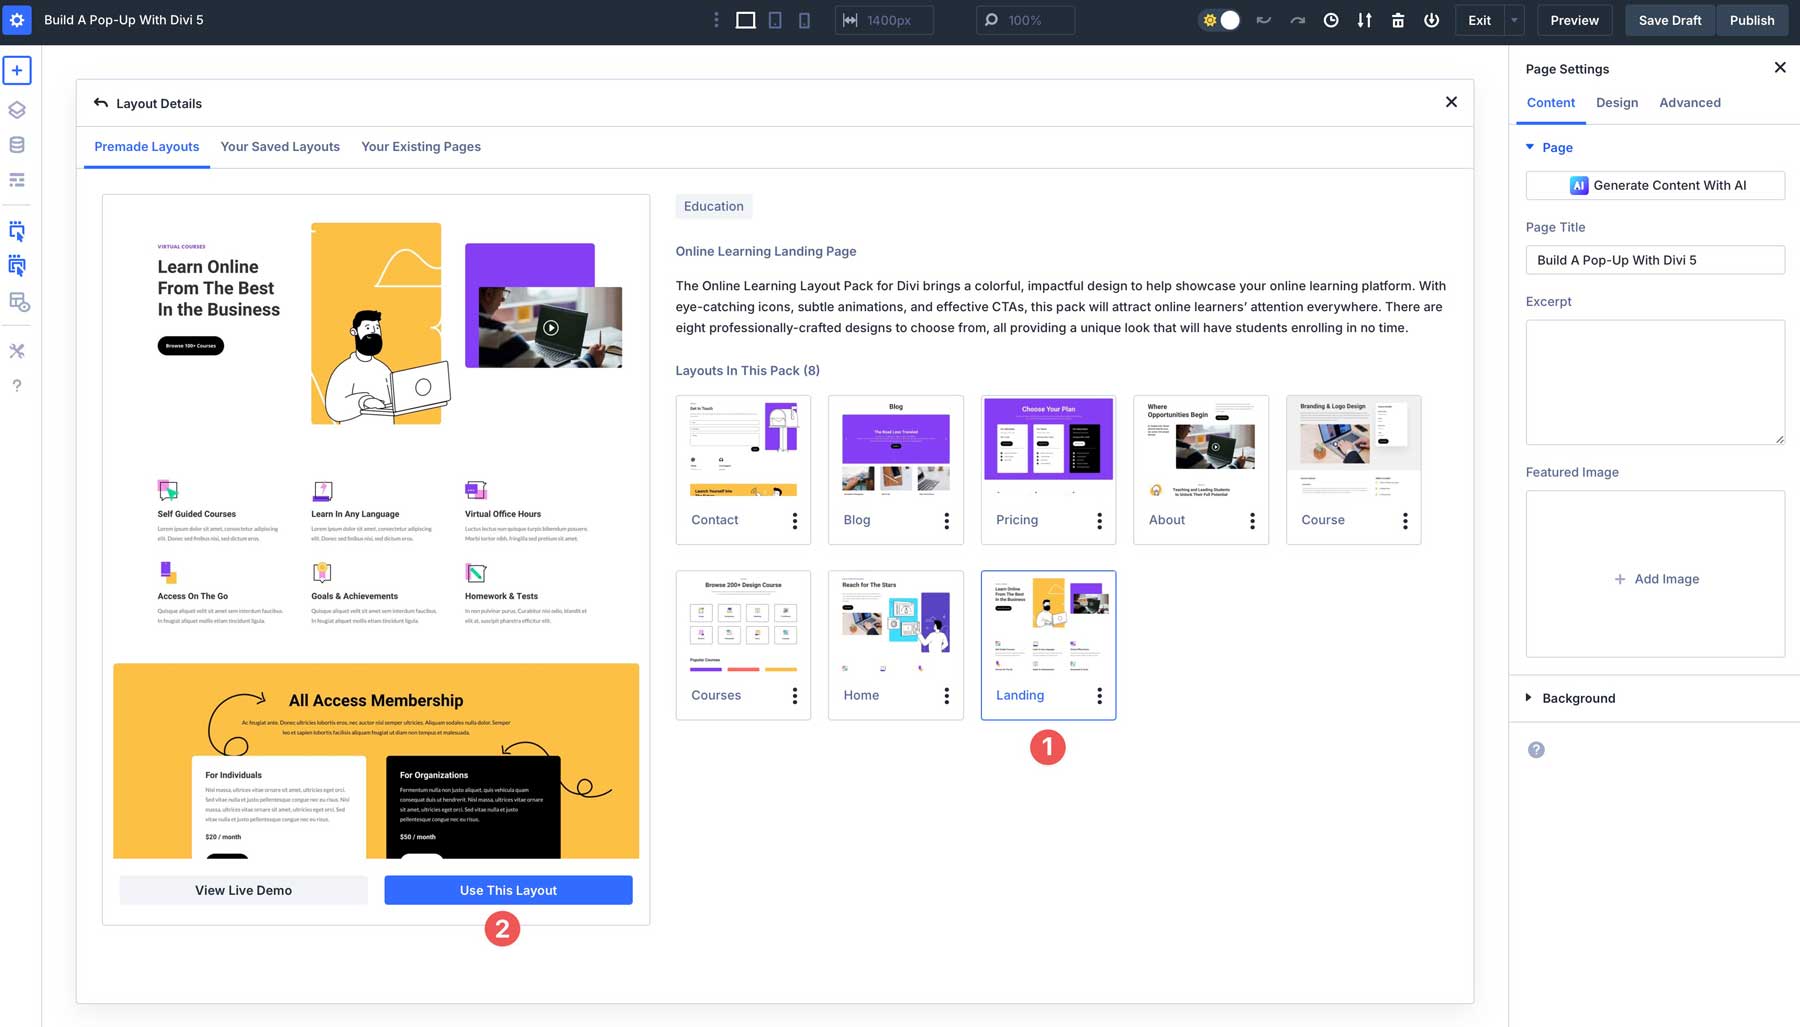Select the Layers icon in the left sidebar
Image resolution: width=1800 pixels, height=1027 pixels.
tap(16, 110)
